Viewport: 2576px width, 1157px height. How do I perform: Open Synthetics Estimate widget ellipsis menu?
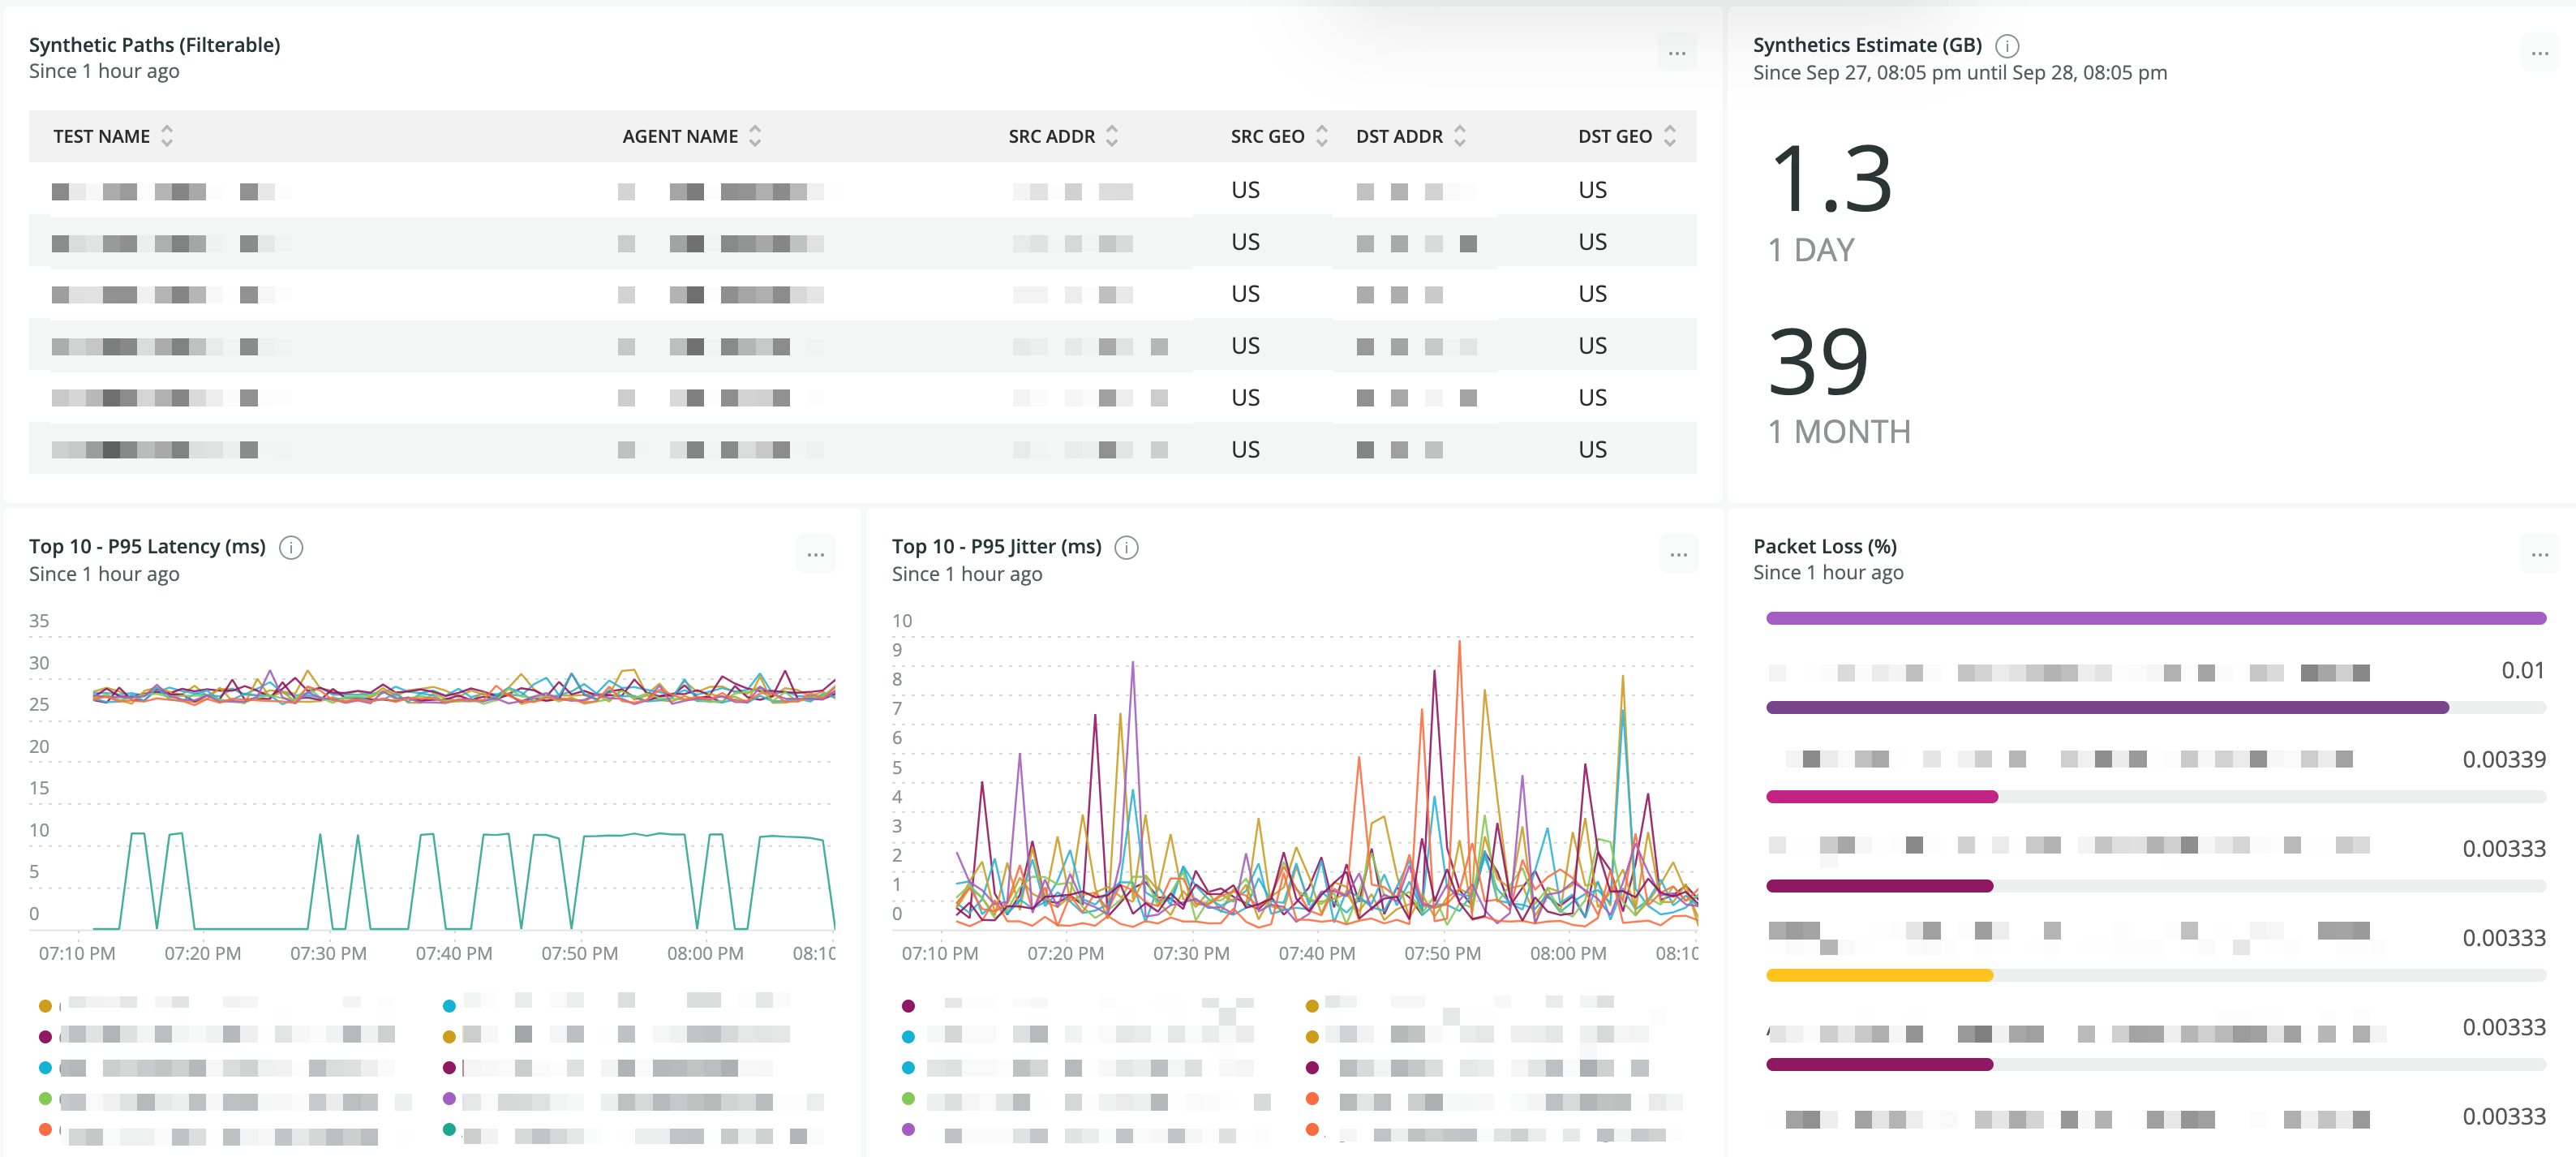2539,53
